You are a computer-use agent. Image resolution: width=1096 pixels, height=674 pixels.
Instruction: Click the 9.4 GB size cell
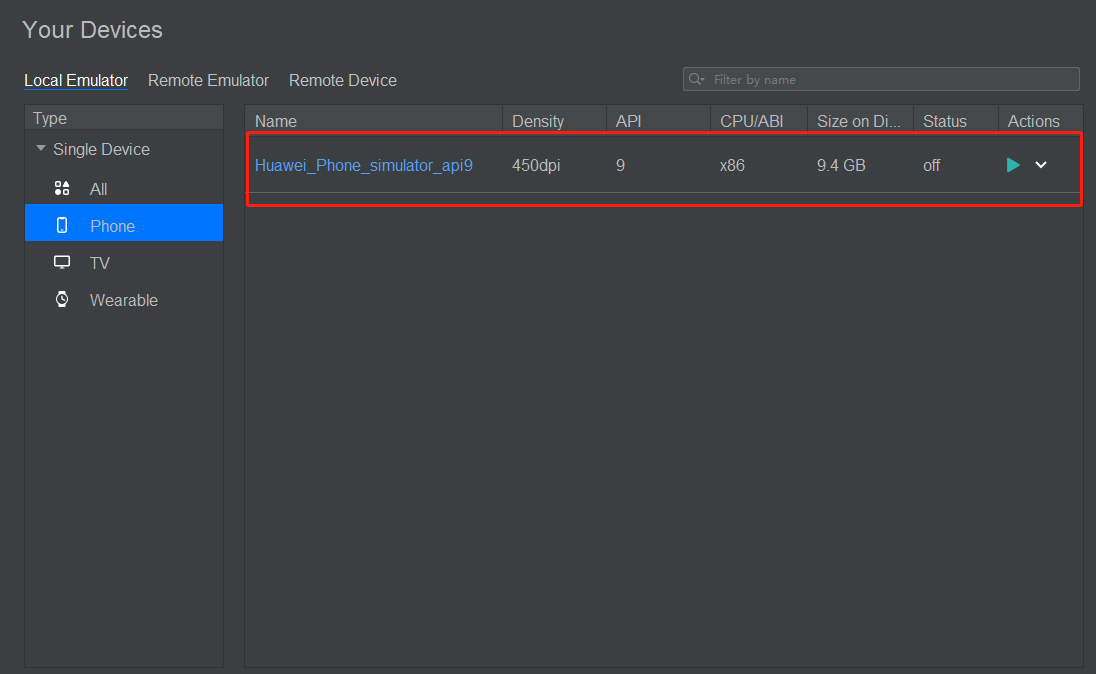(x=841, y=165)
